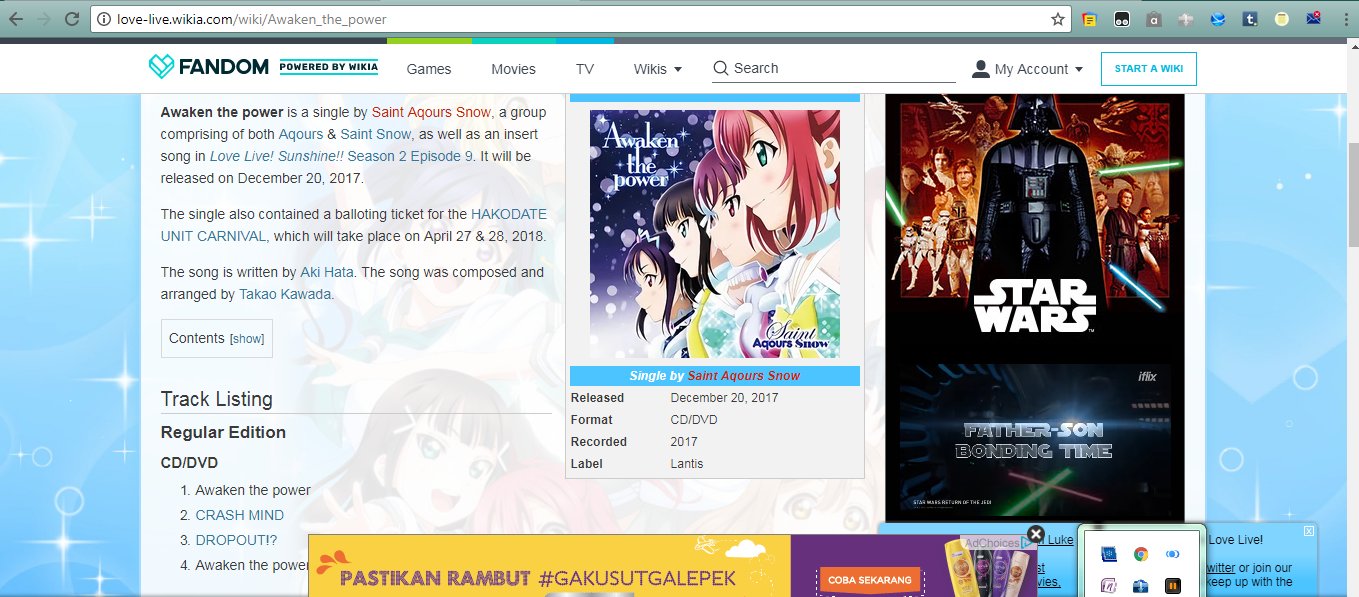Go forward with the browser forward arrow
Screen dimensions: 1359x597
coord(43,19)
